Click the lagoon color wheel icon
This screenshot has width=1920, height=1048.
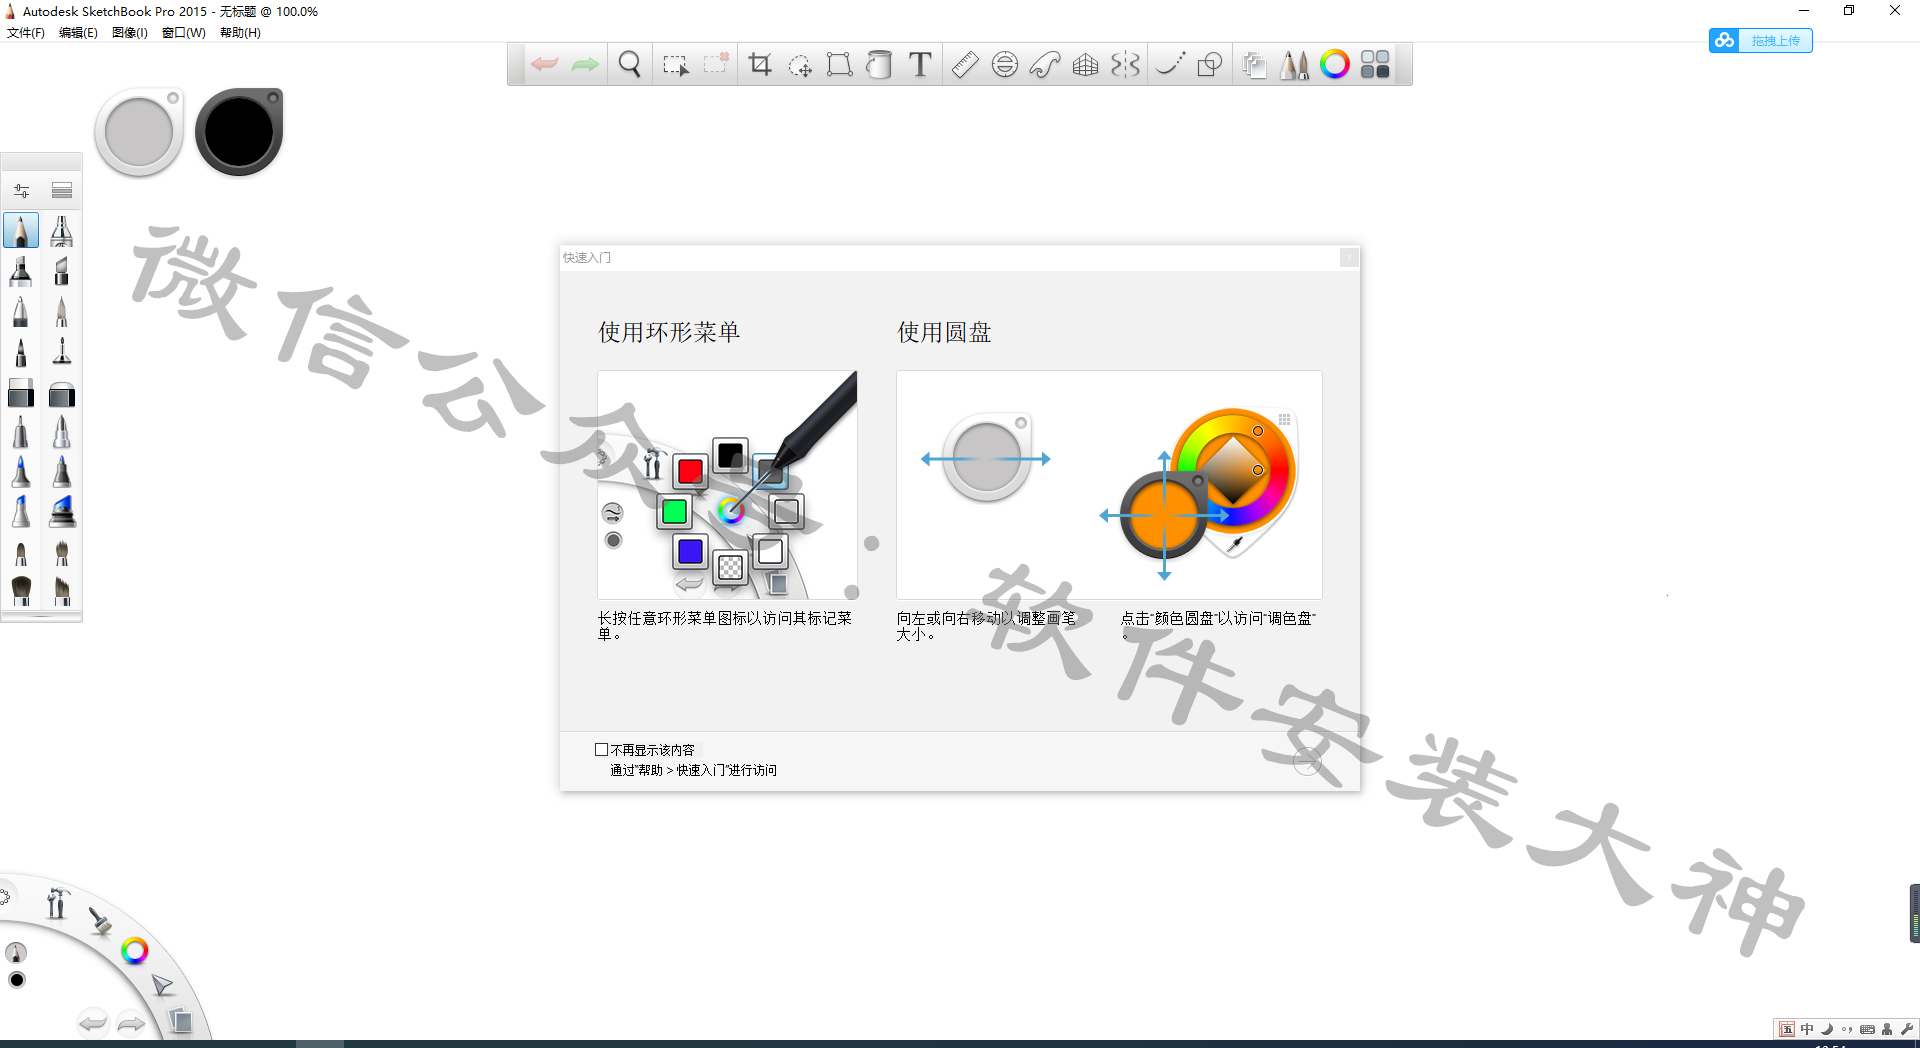point(134,951)
